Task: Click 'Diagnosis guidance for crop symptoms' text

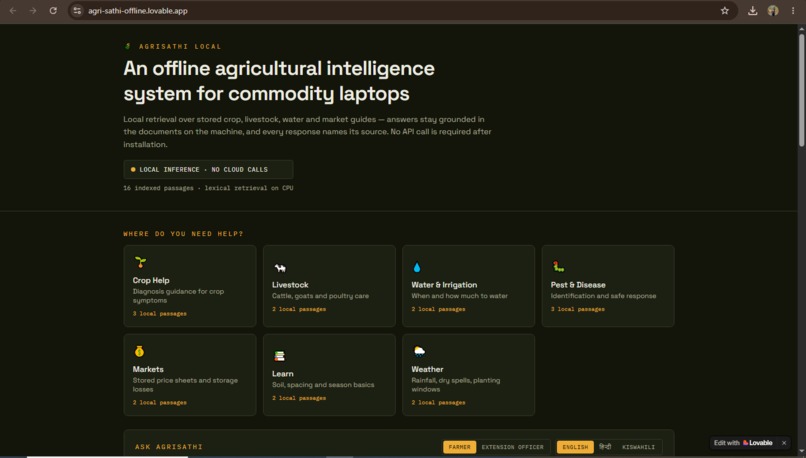Action: pyautogui.click(x=178, y=296)
